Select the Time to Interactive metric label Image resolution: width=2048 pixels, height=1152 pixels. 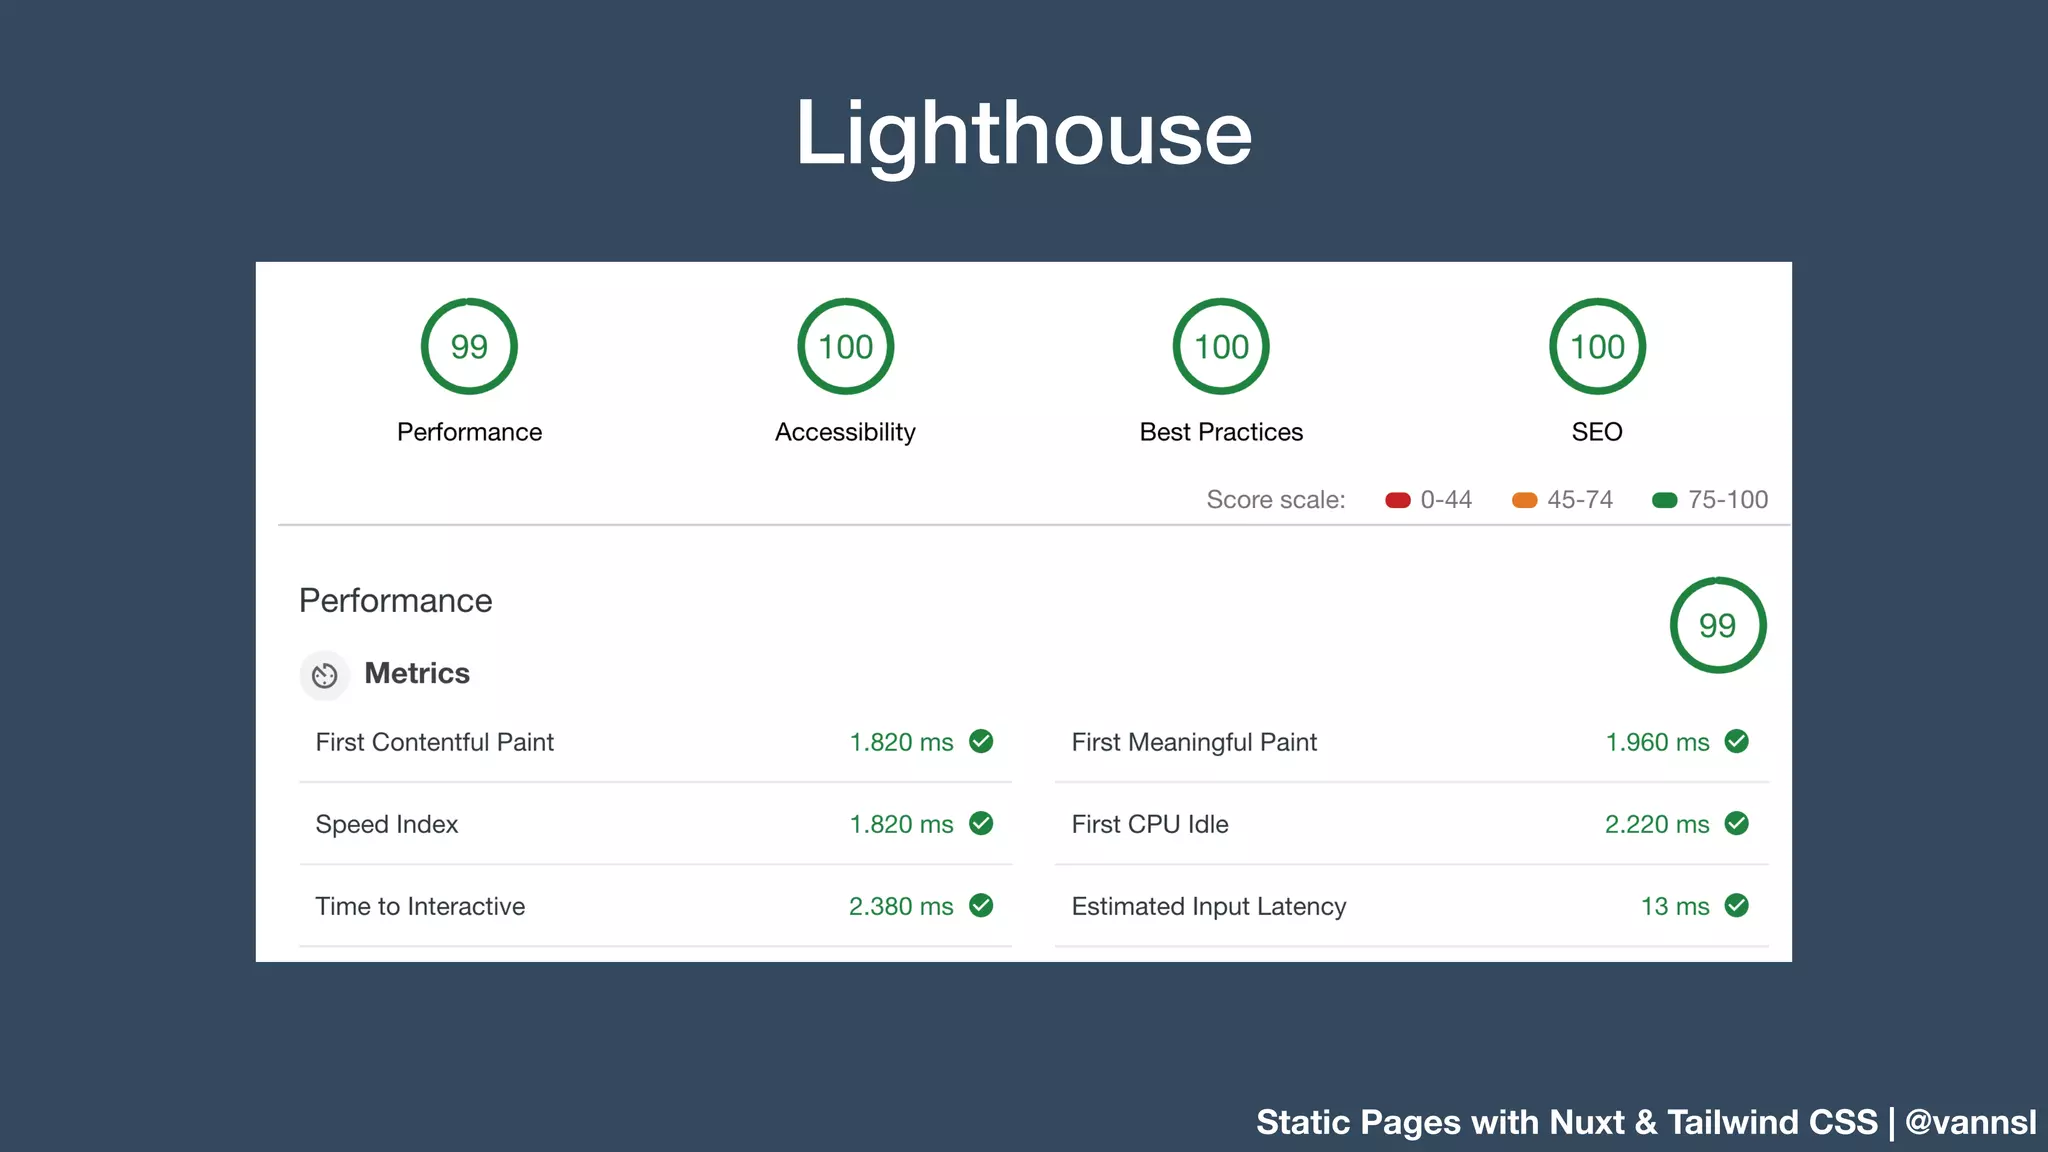point(420,906)
